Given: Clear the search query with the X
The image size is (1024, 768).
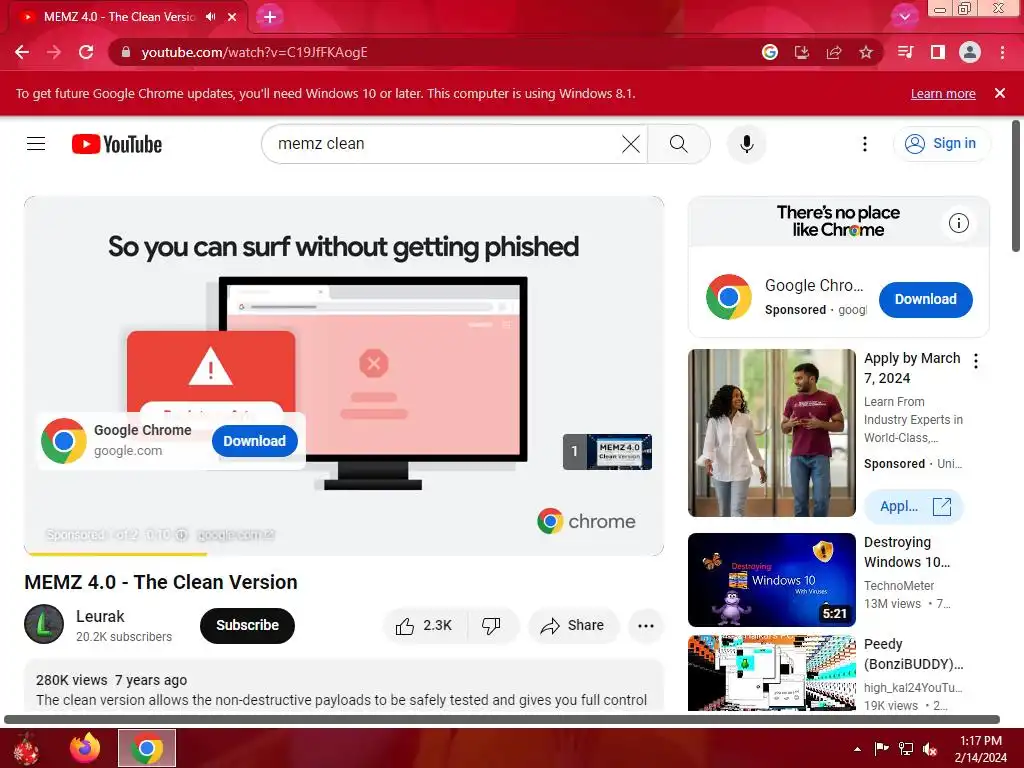Looking at the screenshot, I should pos(631,144).
